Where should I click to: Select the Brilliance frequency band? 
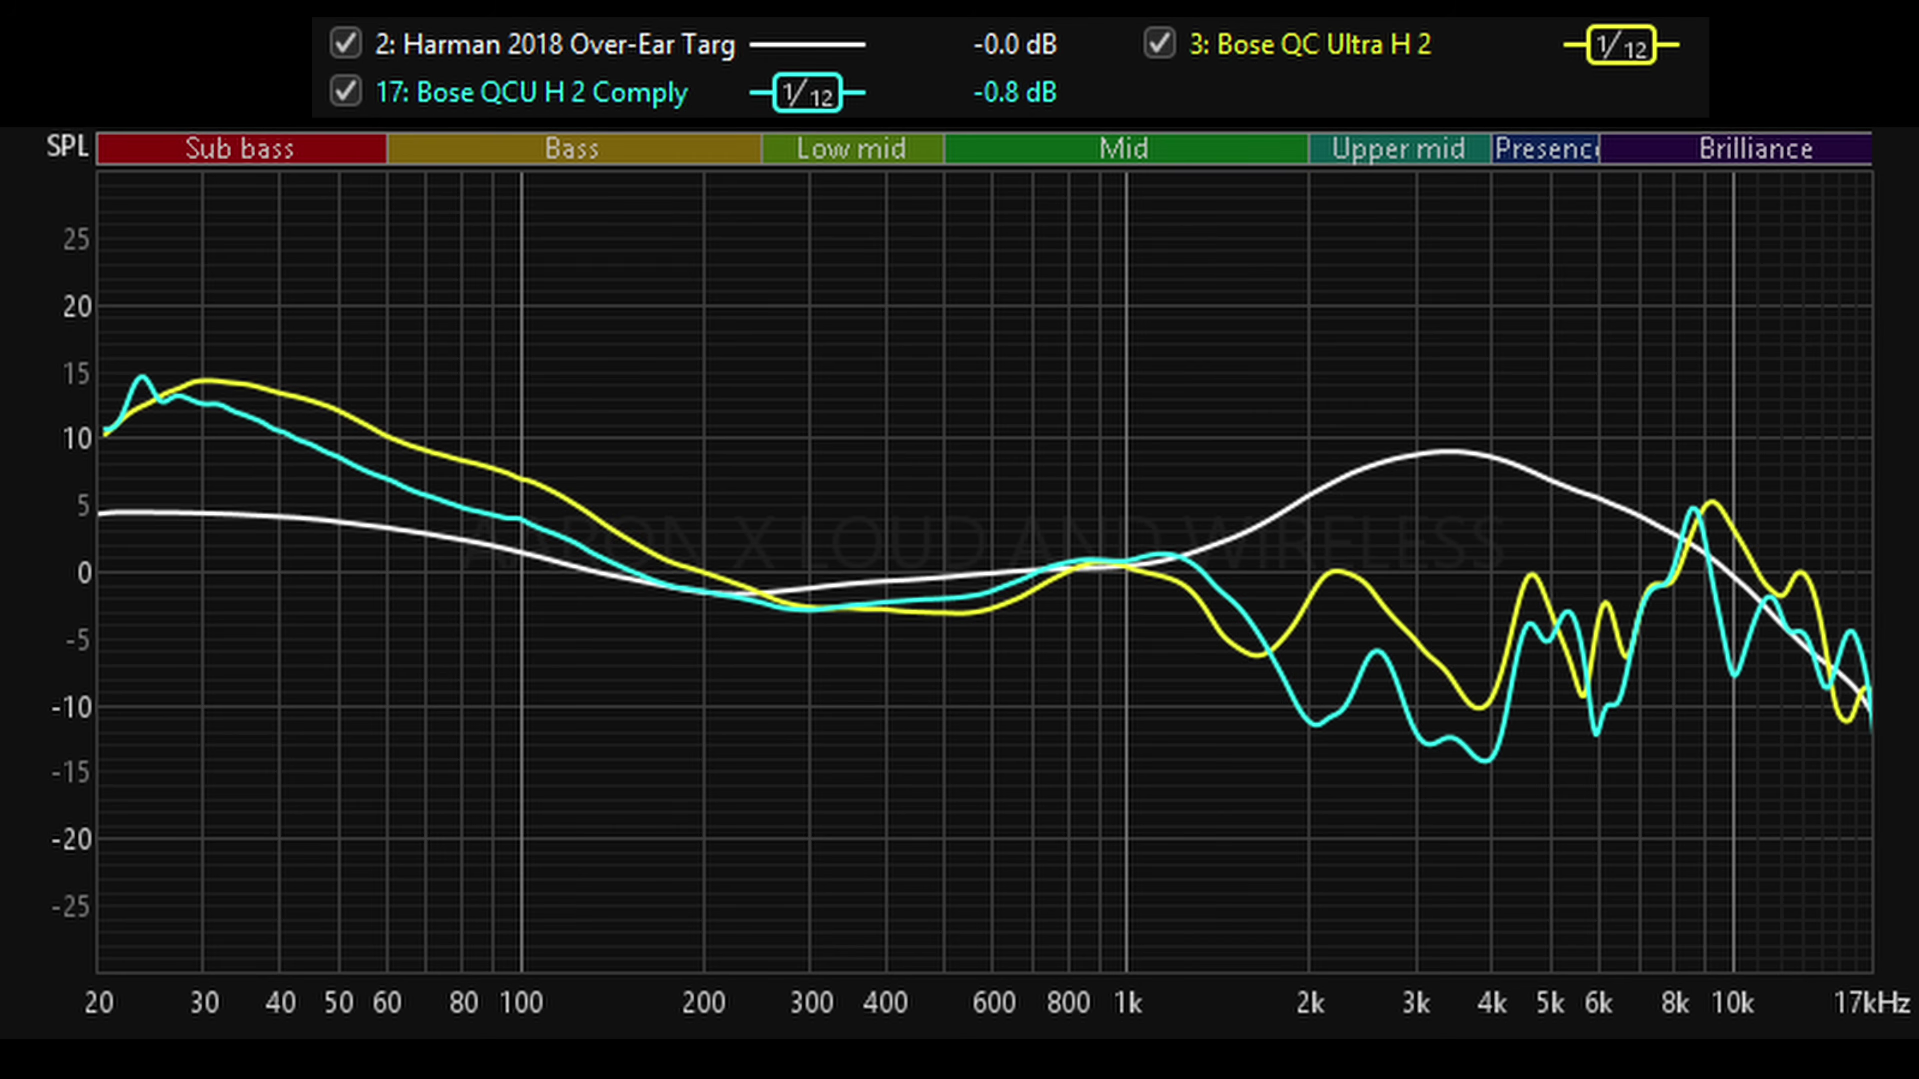(x=1736, y=149)
